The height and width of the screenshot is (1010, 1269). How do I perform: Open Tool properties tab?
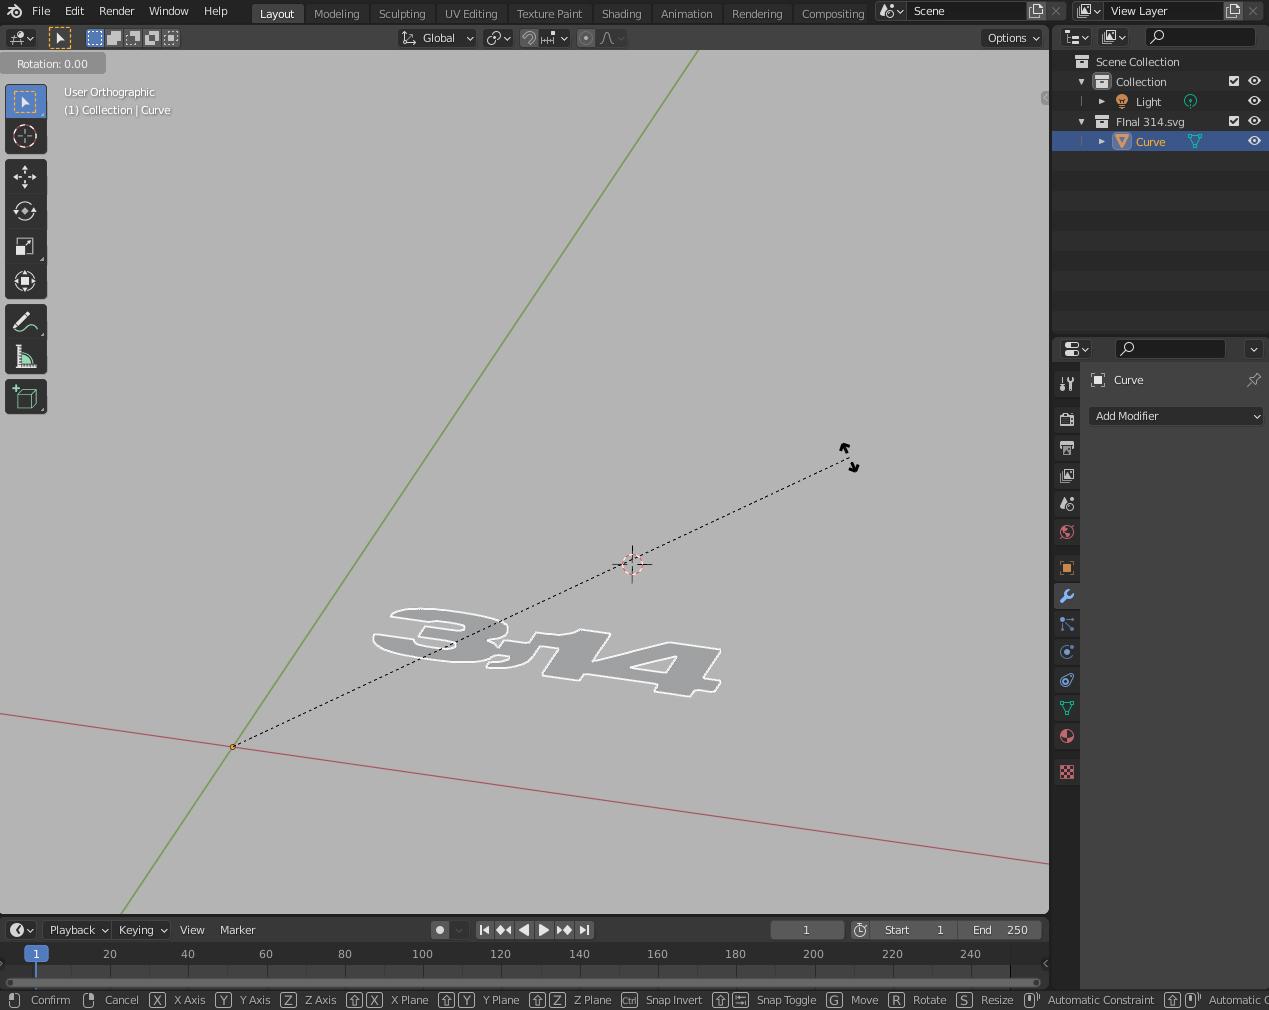pos(1067,384)
